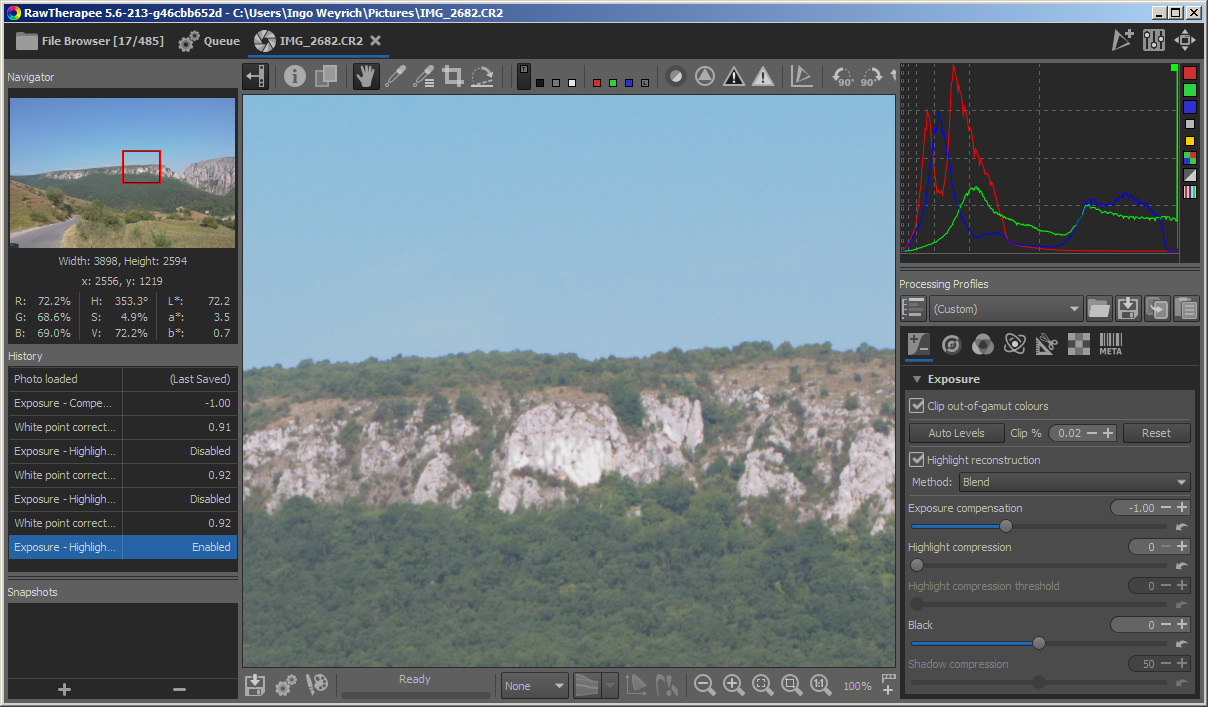
Task: Activate the Hand navigation tool
Action: tap(366, 77)
